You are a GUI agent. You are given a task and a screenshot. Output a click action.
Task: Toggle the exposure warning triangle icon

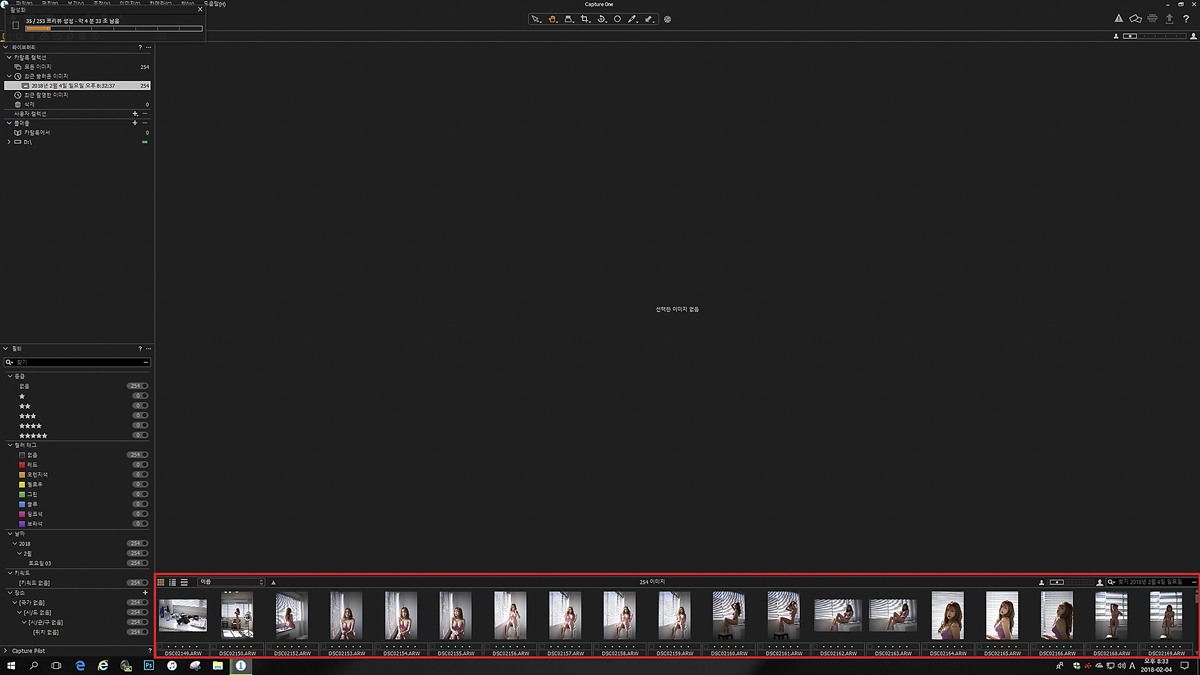pos(1119,19)
